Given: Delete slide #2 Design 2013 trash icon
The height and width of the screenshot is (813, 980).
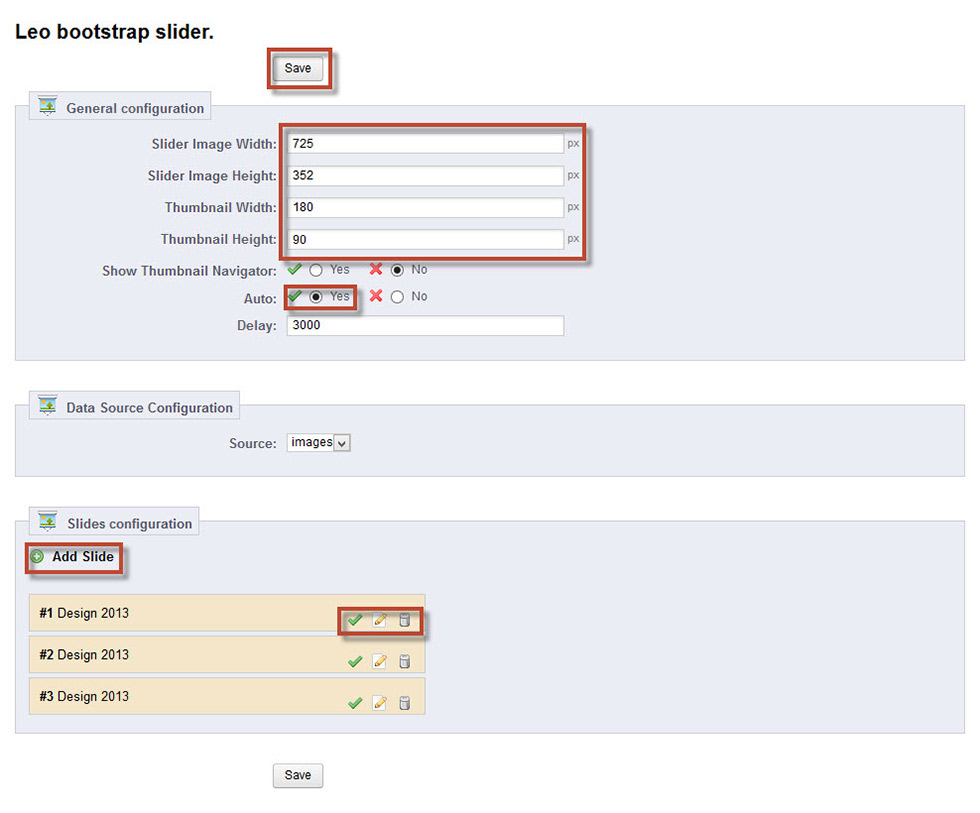Looking at the screenshot, I should point(404,661).
